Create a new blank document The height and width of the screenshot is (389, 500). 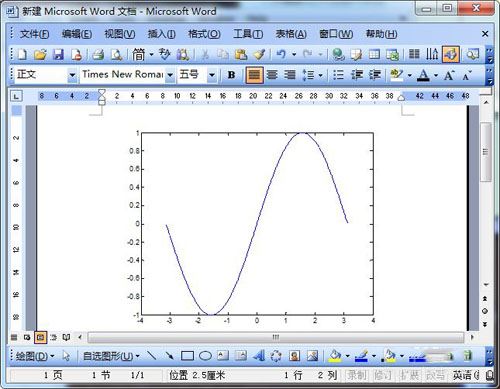tap(22, 54)
